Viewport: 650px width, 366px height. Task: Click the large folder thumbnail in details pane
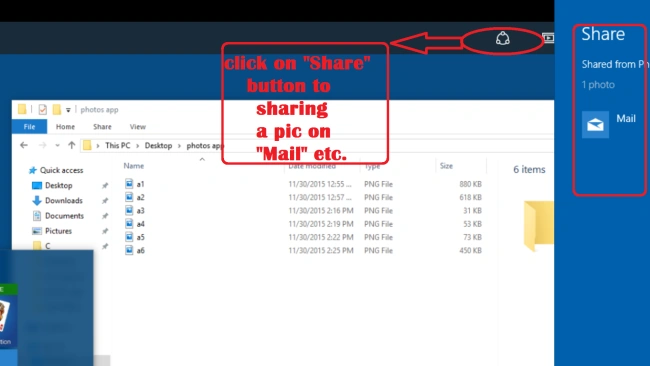[x=538, y=226]
